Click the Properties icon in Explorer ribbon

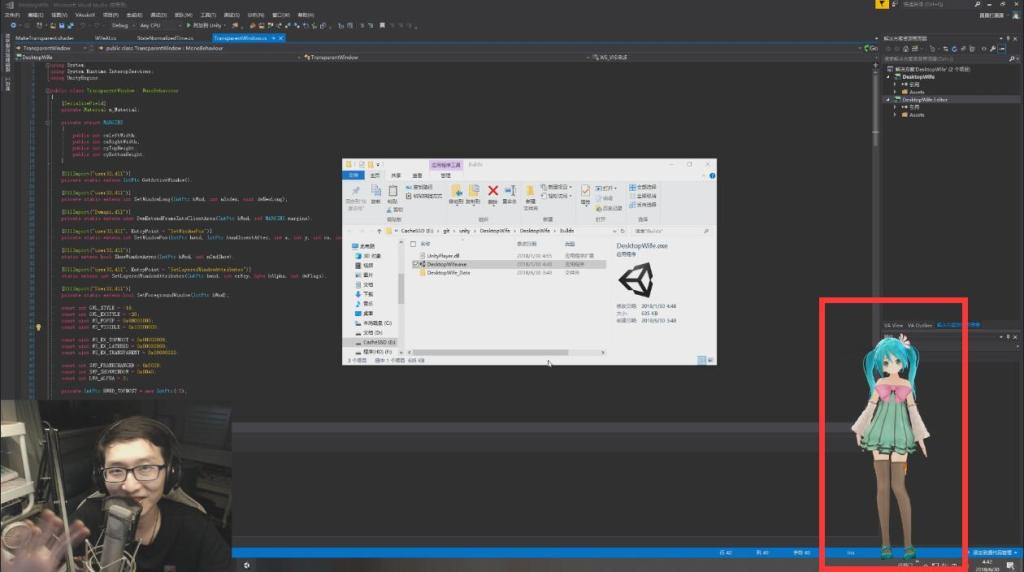pyautogui.click(x=585, y=191)
